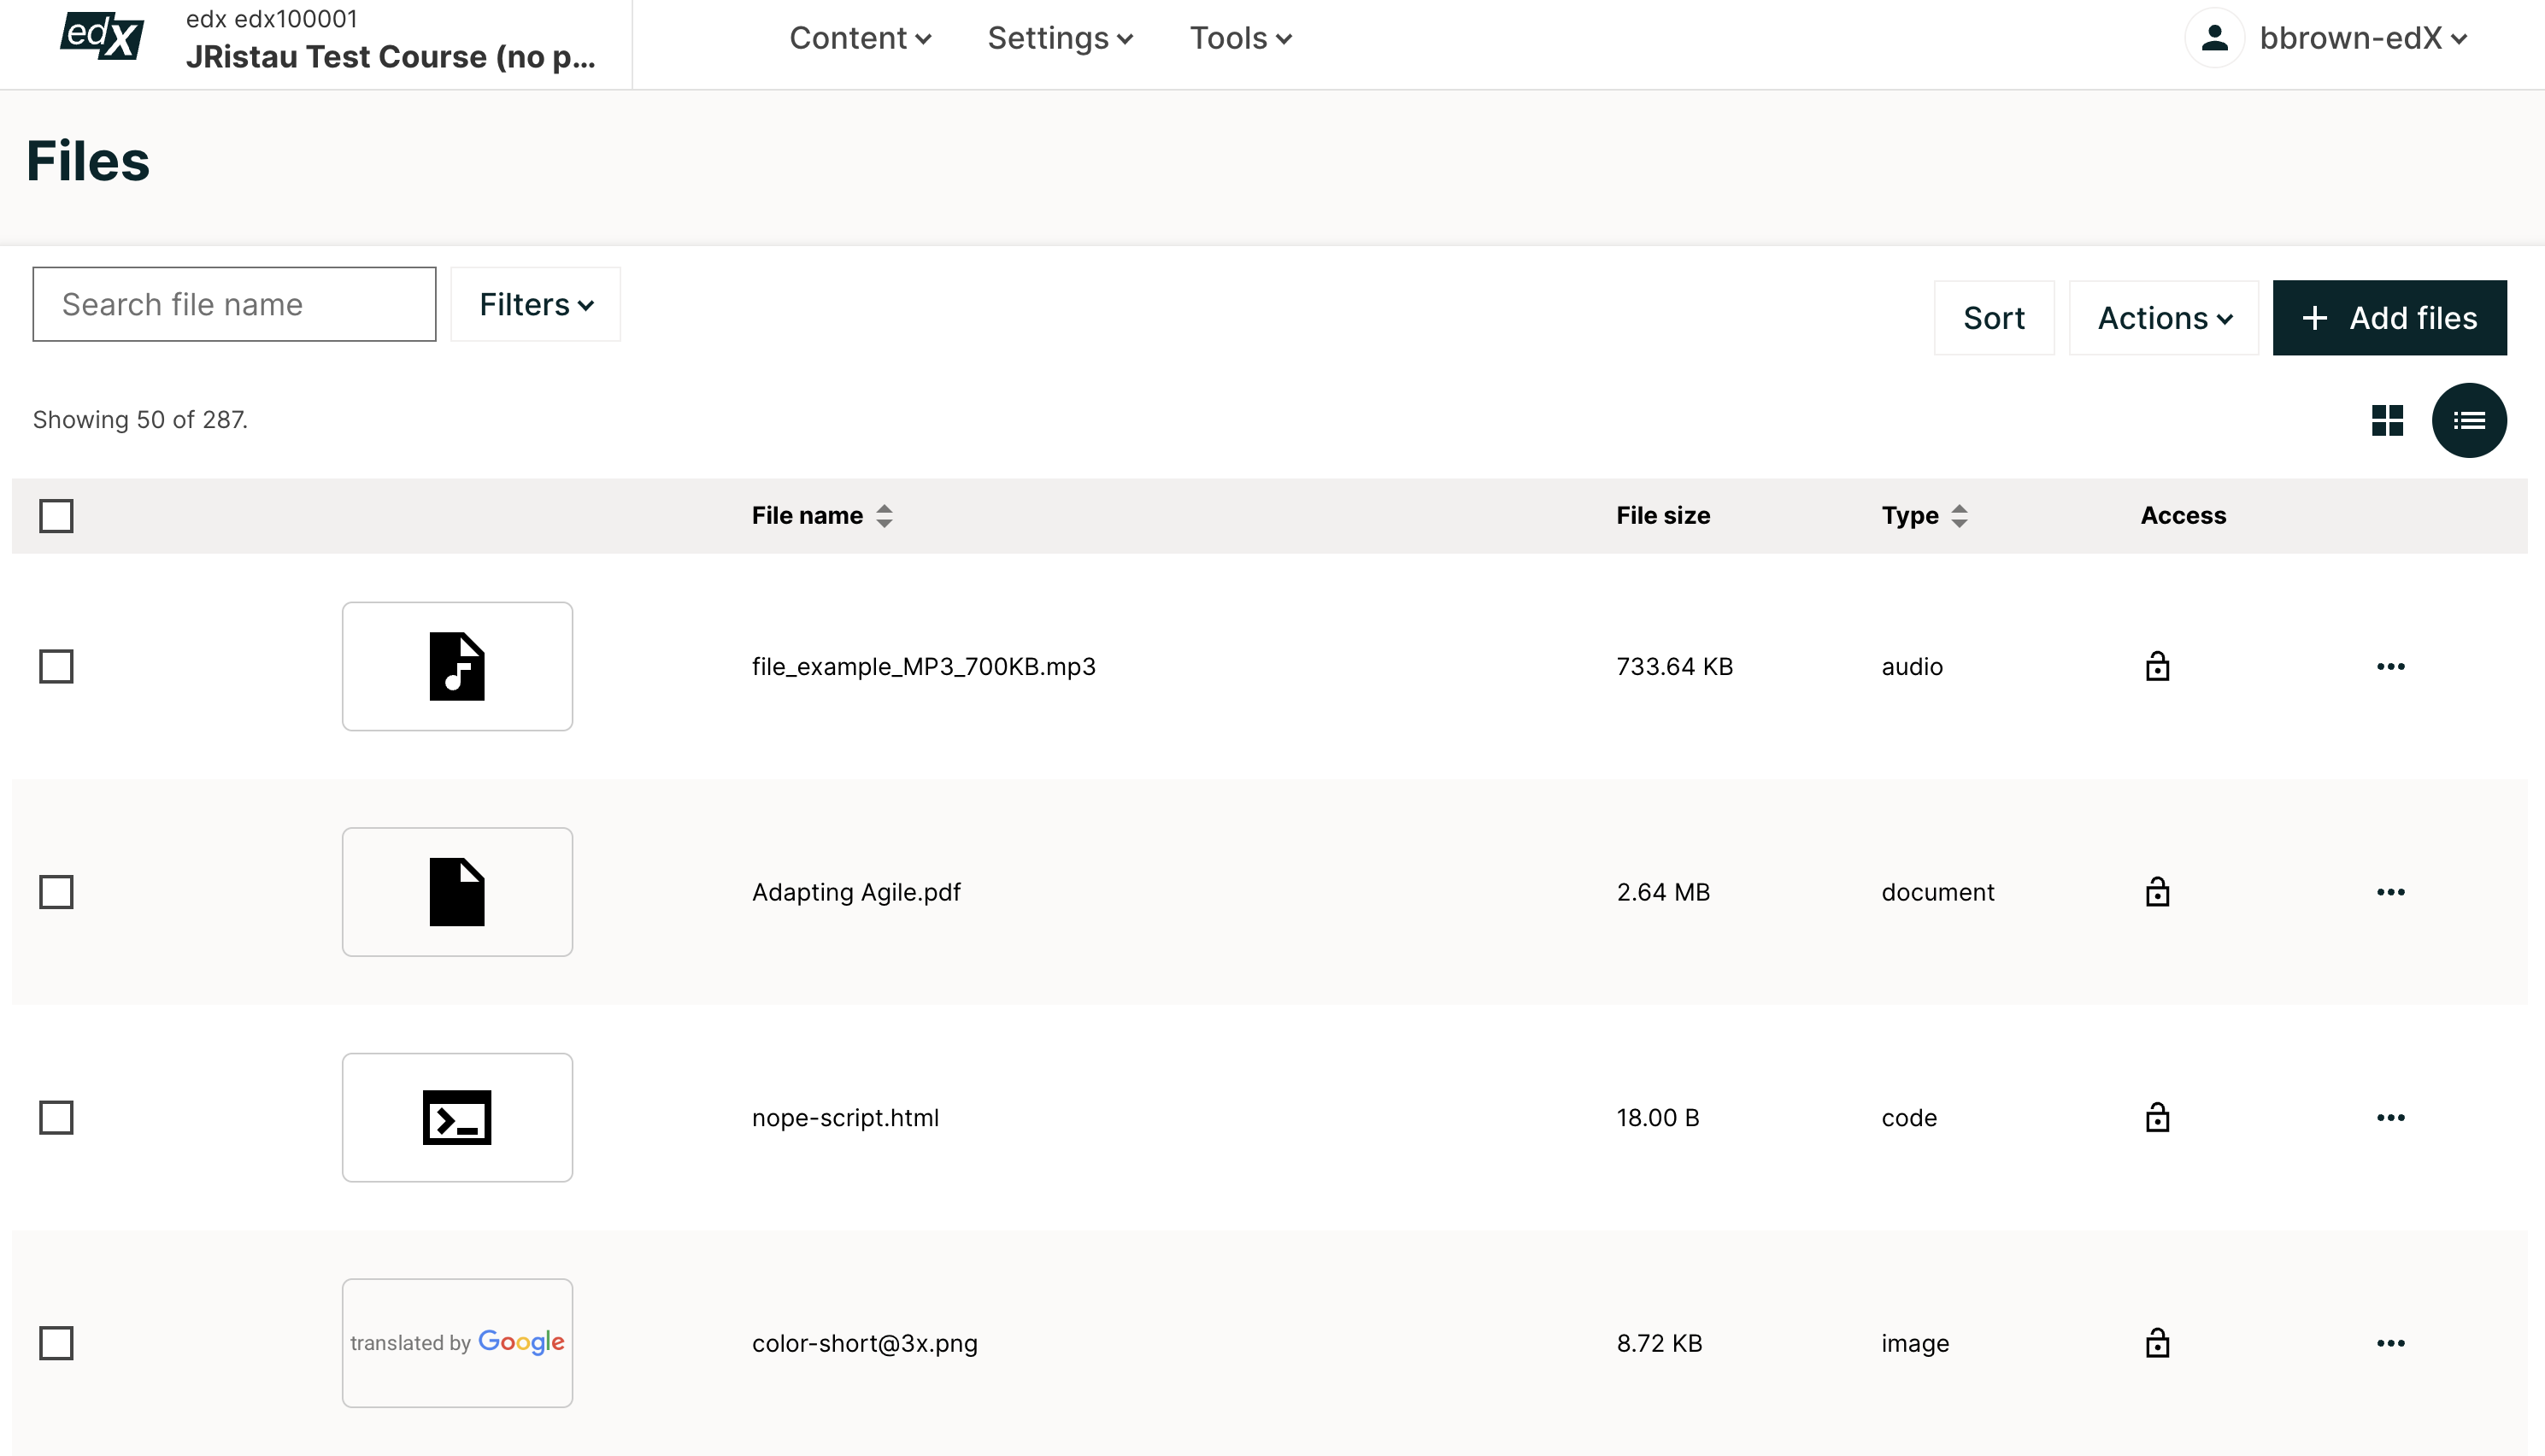Check the select-all checkbox in the header
The width and height of the screenshot is (2545, 1456).
[57, 516]
